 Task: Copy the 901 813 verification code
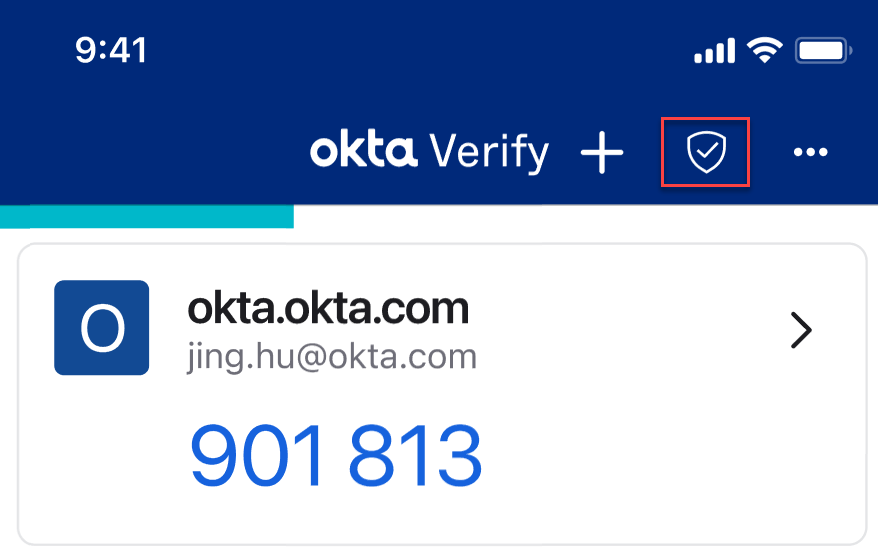coord(336,455)
